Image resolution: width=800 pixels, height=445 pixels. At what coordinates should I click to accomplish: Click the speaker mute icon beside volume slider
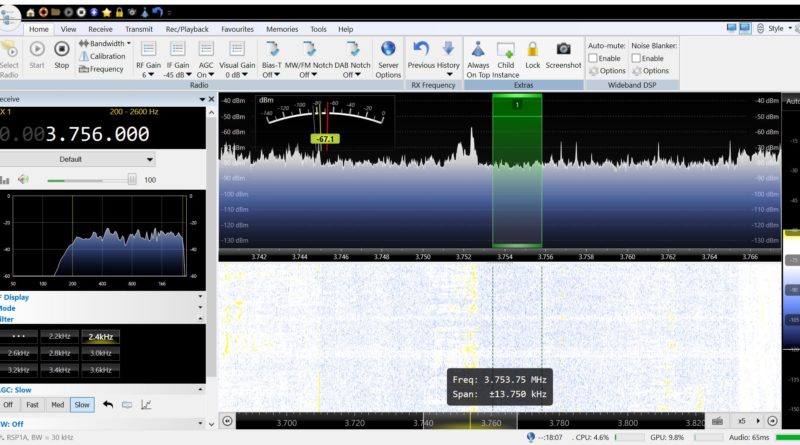pyautogui.click(x=23, y=179)
